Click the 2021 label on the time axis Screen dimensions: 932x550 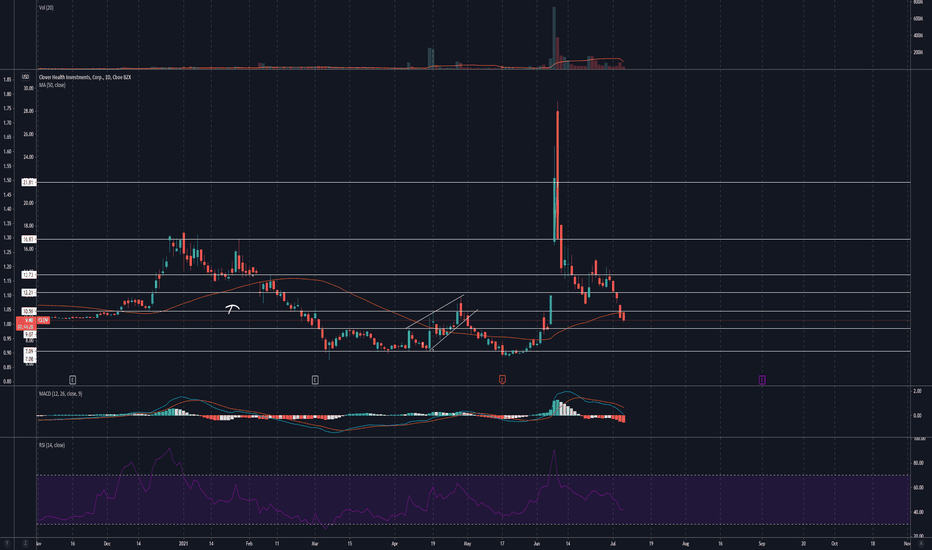pos(184,543)
